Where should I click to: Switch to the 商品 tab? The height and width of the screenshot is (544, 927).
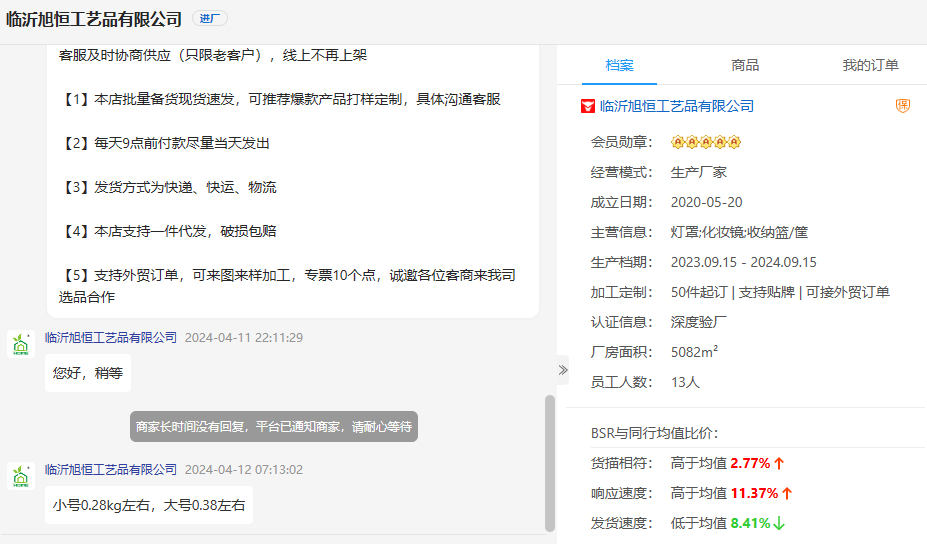(x=745, y=66)
